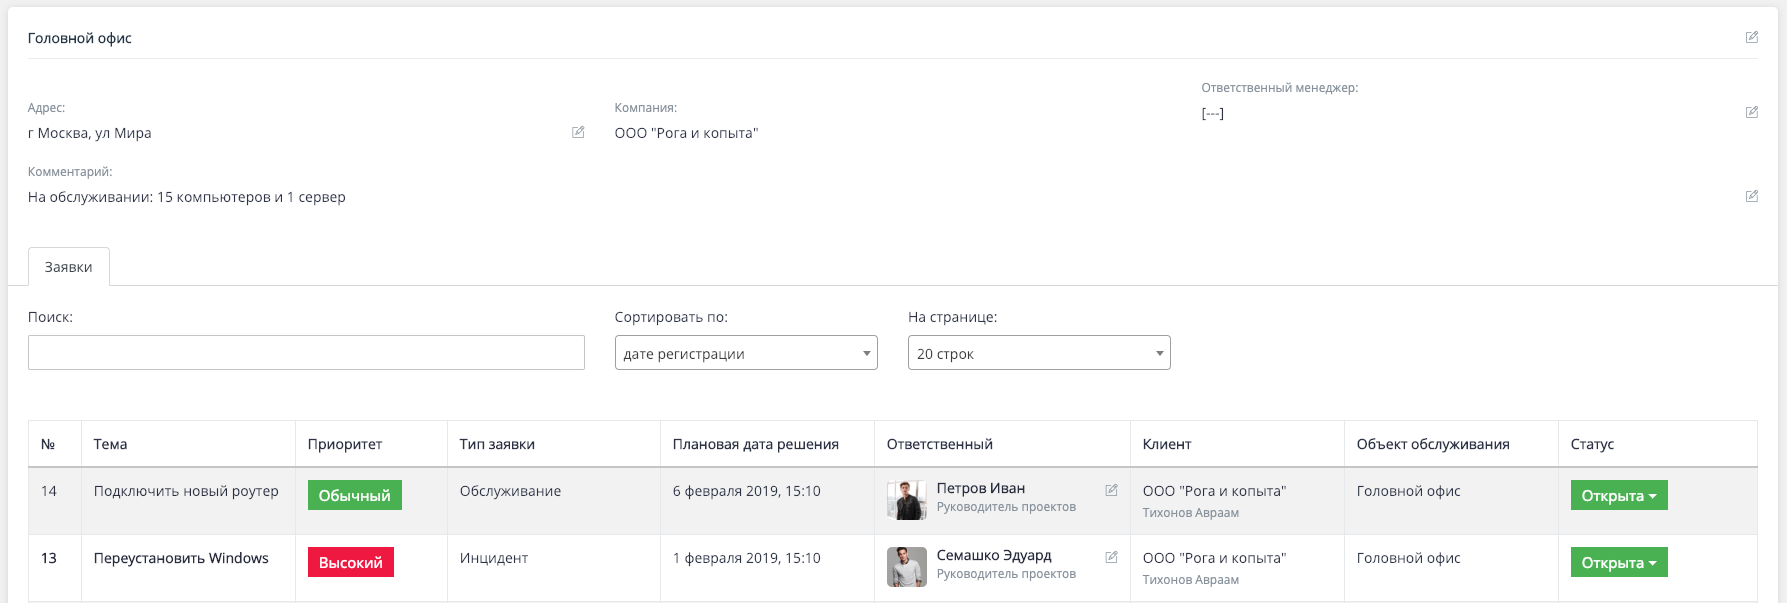Open the Сортировать по dropdown
The width and height of the screenshot is (1787, 603).
(x=745, y=353)
